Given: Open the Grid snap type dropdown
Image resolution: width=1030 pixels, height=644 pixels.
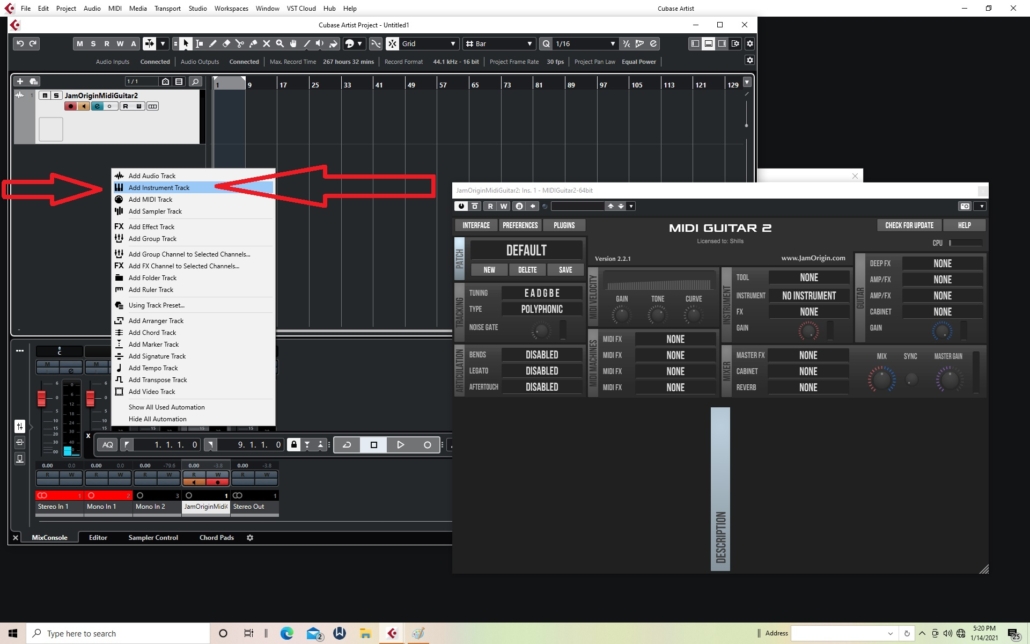Looking at the screenshot, I should click(x=428, y=43).
